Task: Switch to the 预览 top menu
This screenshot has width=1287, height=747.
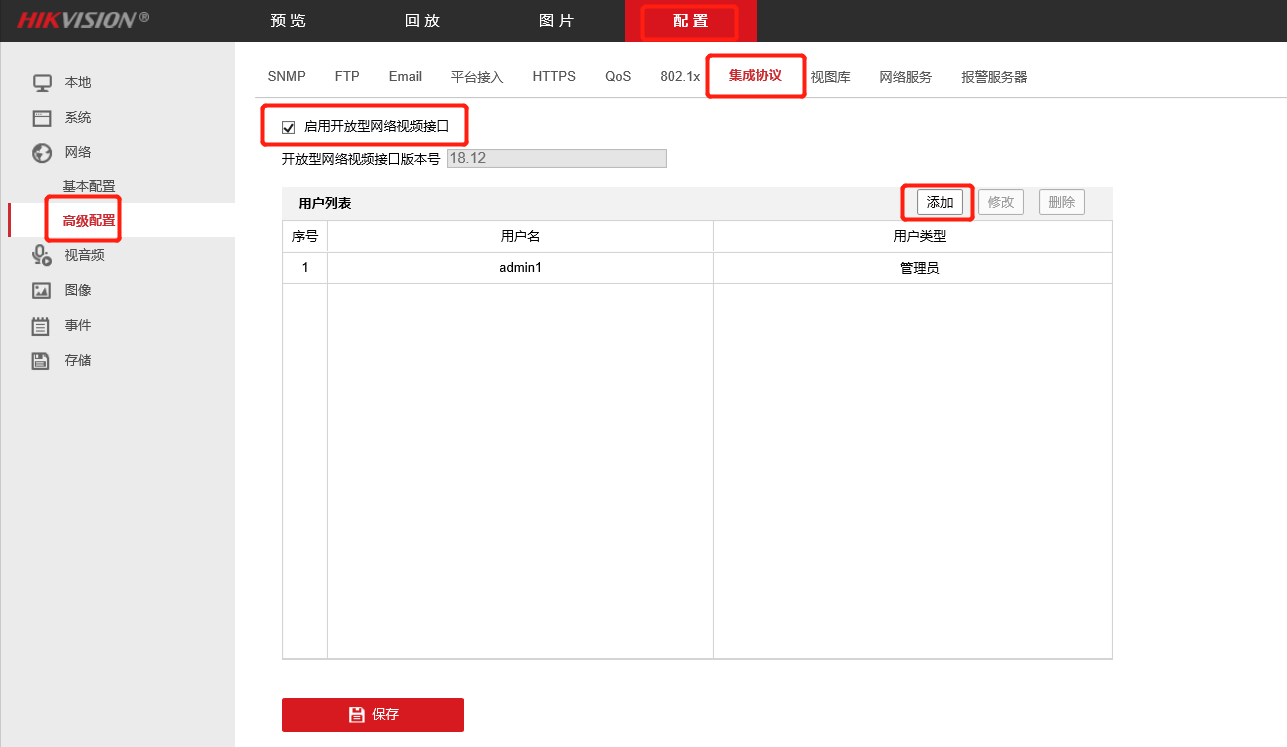Action: point(288,21)
